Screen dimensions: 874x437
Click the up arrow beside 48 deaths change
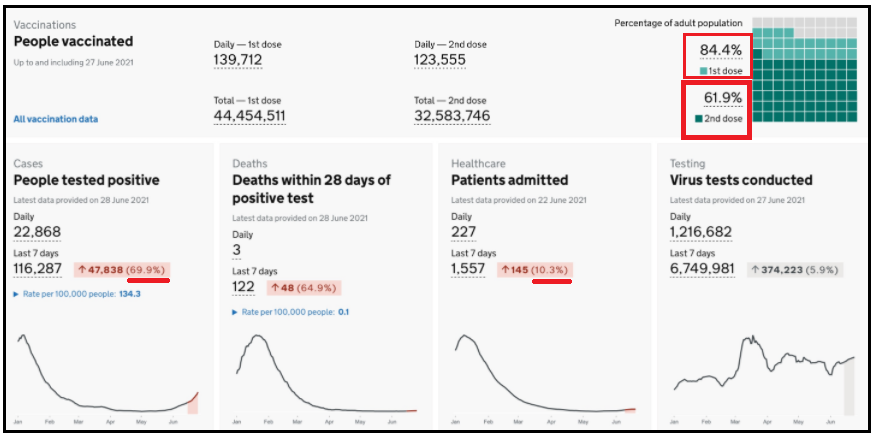(x=275, y=288)
